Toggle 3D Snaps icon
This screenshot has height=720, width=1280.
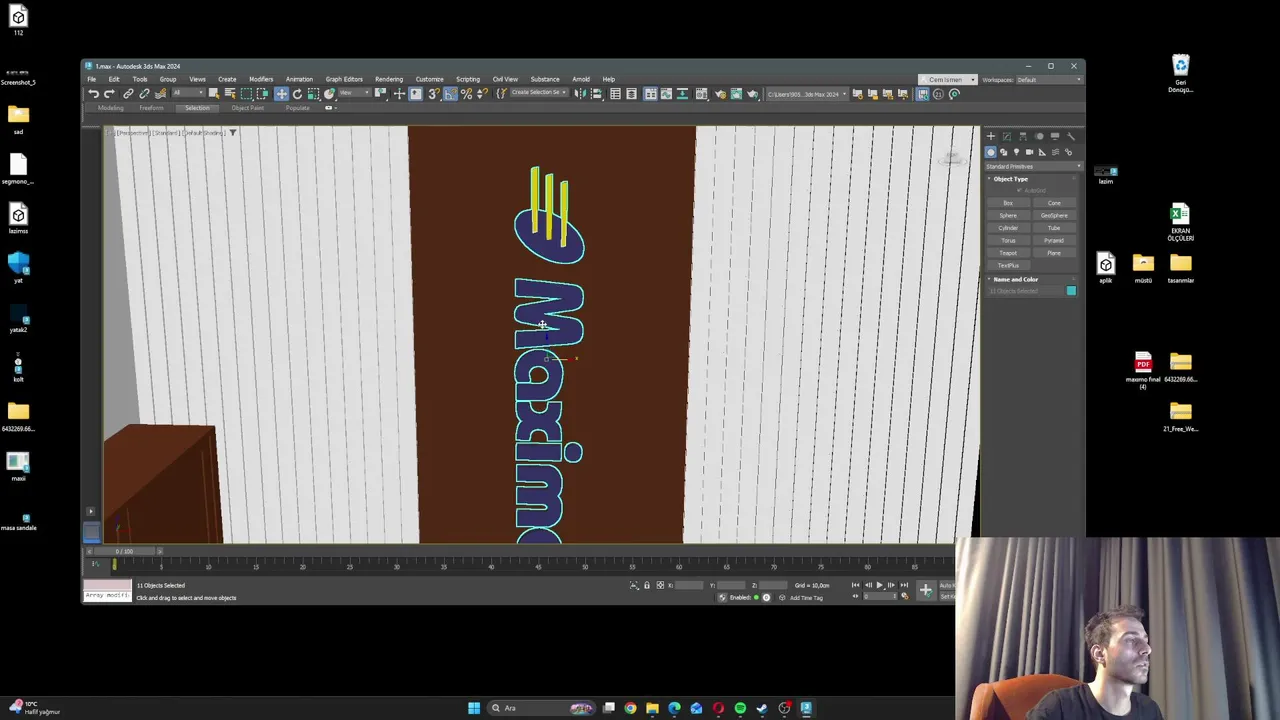433,94
